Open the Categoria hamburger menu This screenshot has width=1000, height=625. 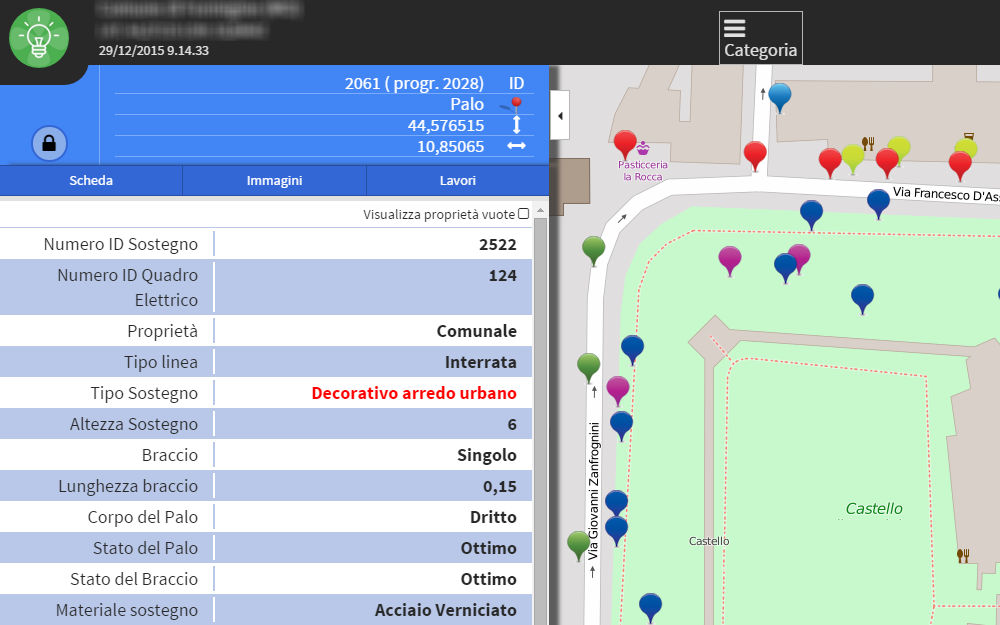tap(760, 38)
